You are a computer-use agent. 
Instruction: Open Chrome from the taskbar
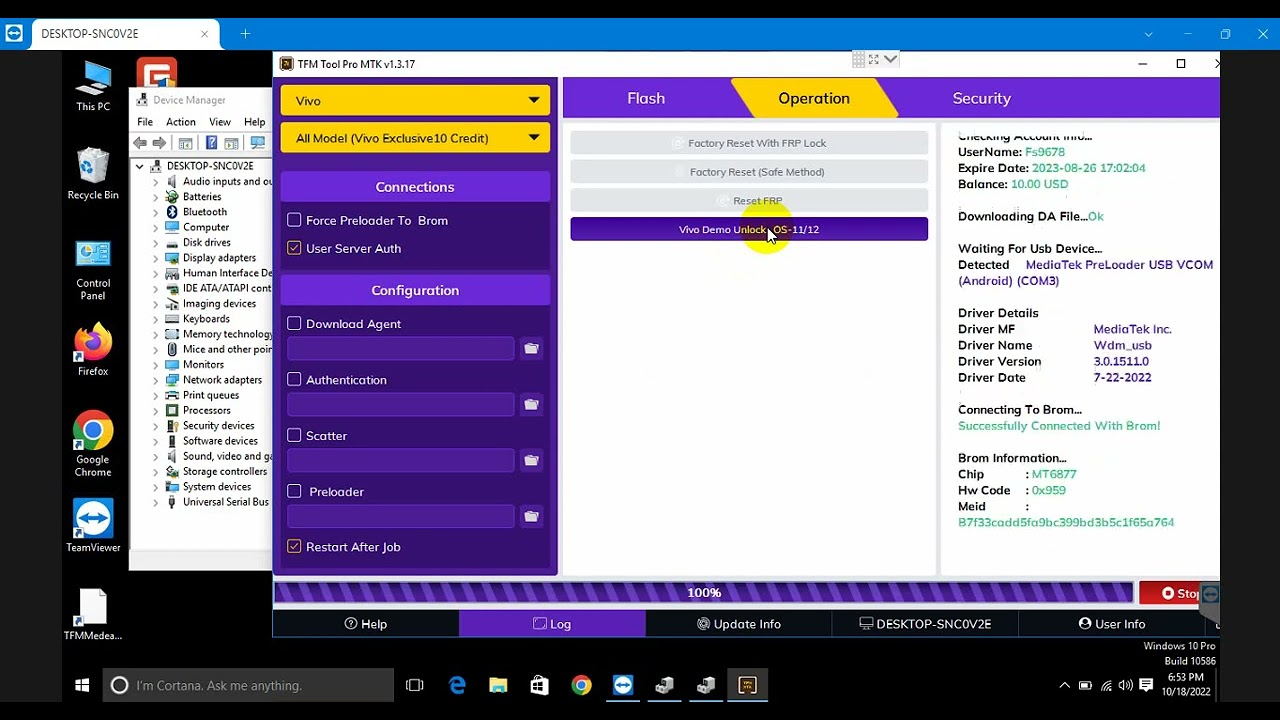[x=581, y=685]
